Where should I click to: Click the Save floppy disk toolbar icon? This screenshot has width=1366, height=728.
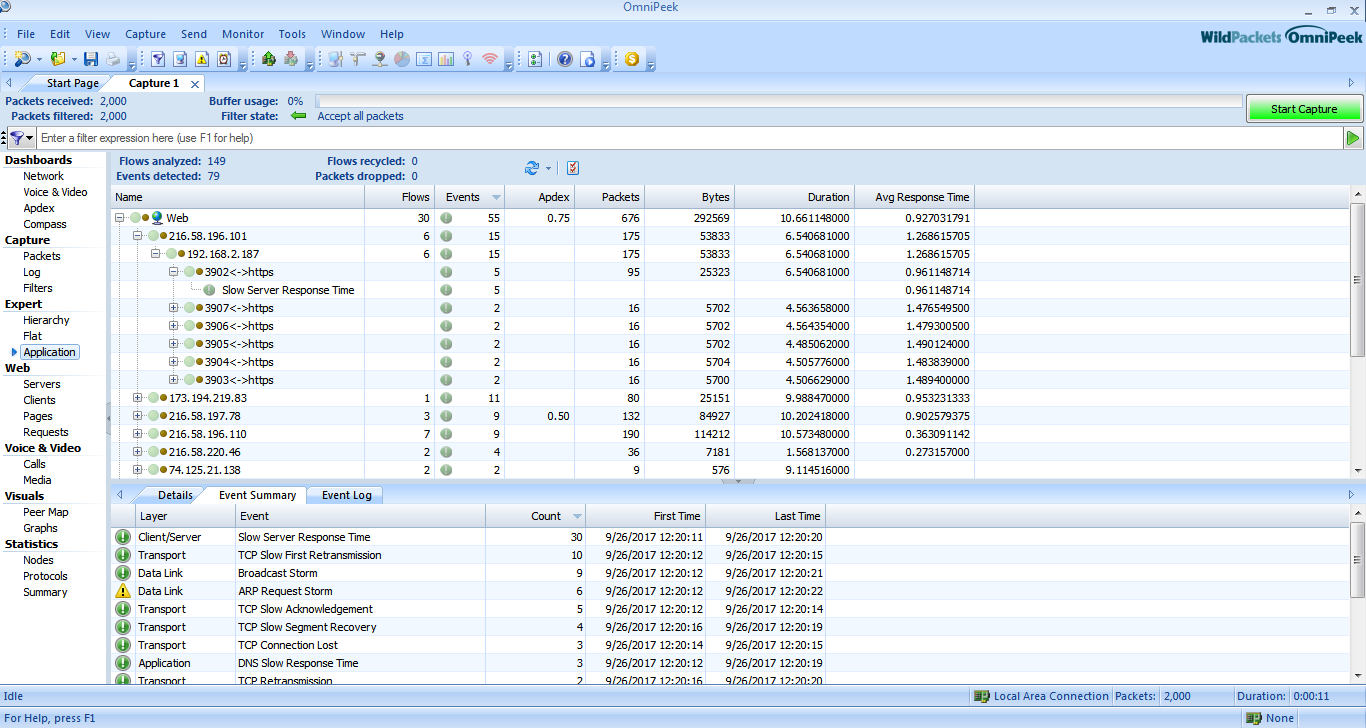(91, 60)
